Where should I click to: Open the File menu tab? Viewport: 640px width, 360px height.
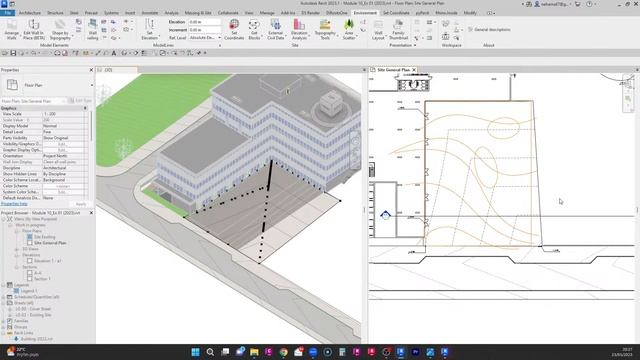8,13
